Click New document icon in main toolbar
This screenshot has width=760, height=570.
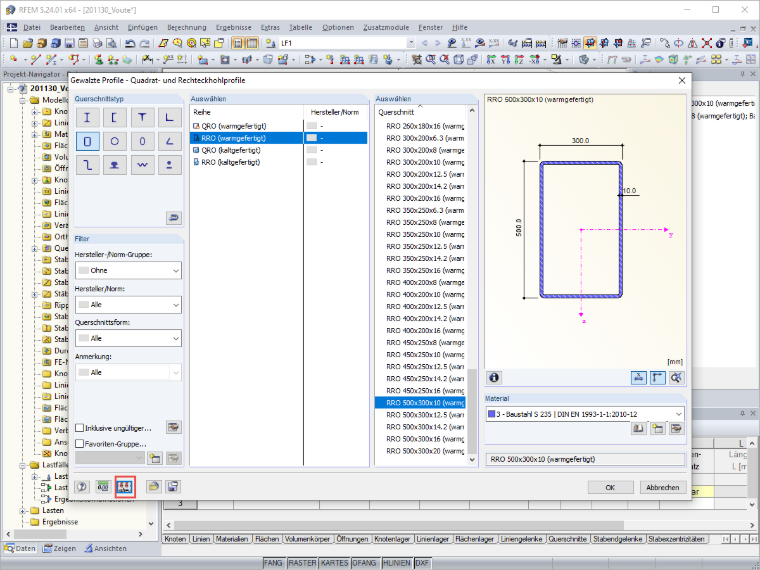(14, 43)
